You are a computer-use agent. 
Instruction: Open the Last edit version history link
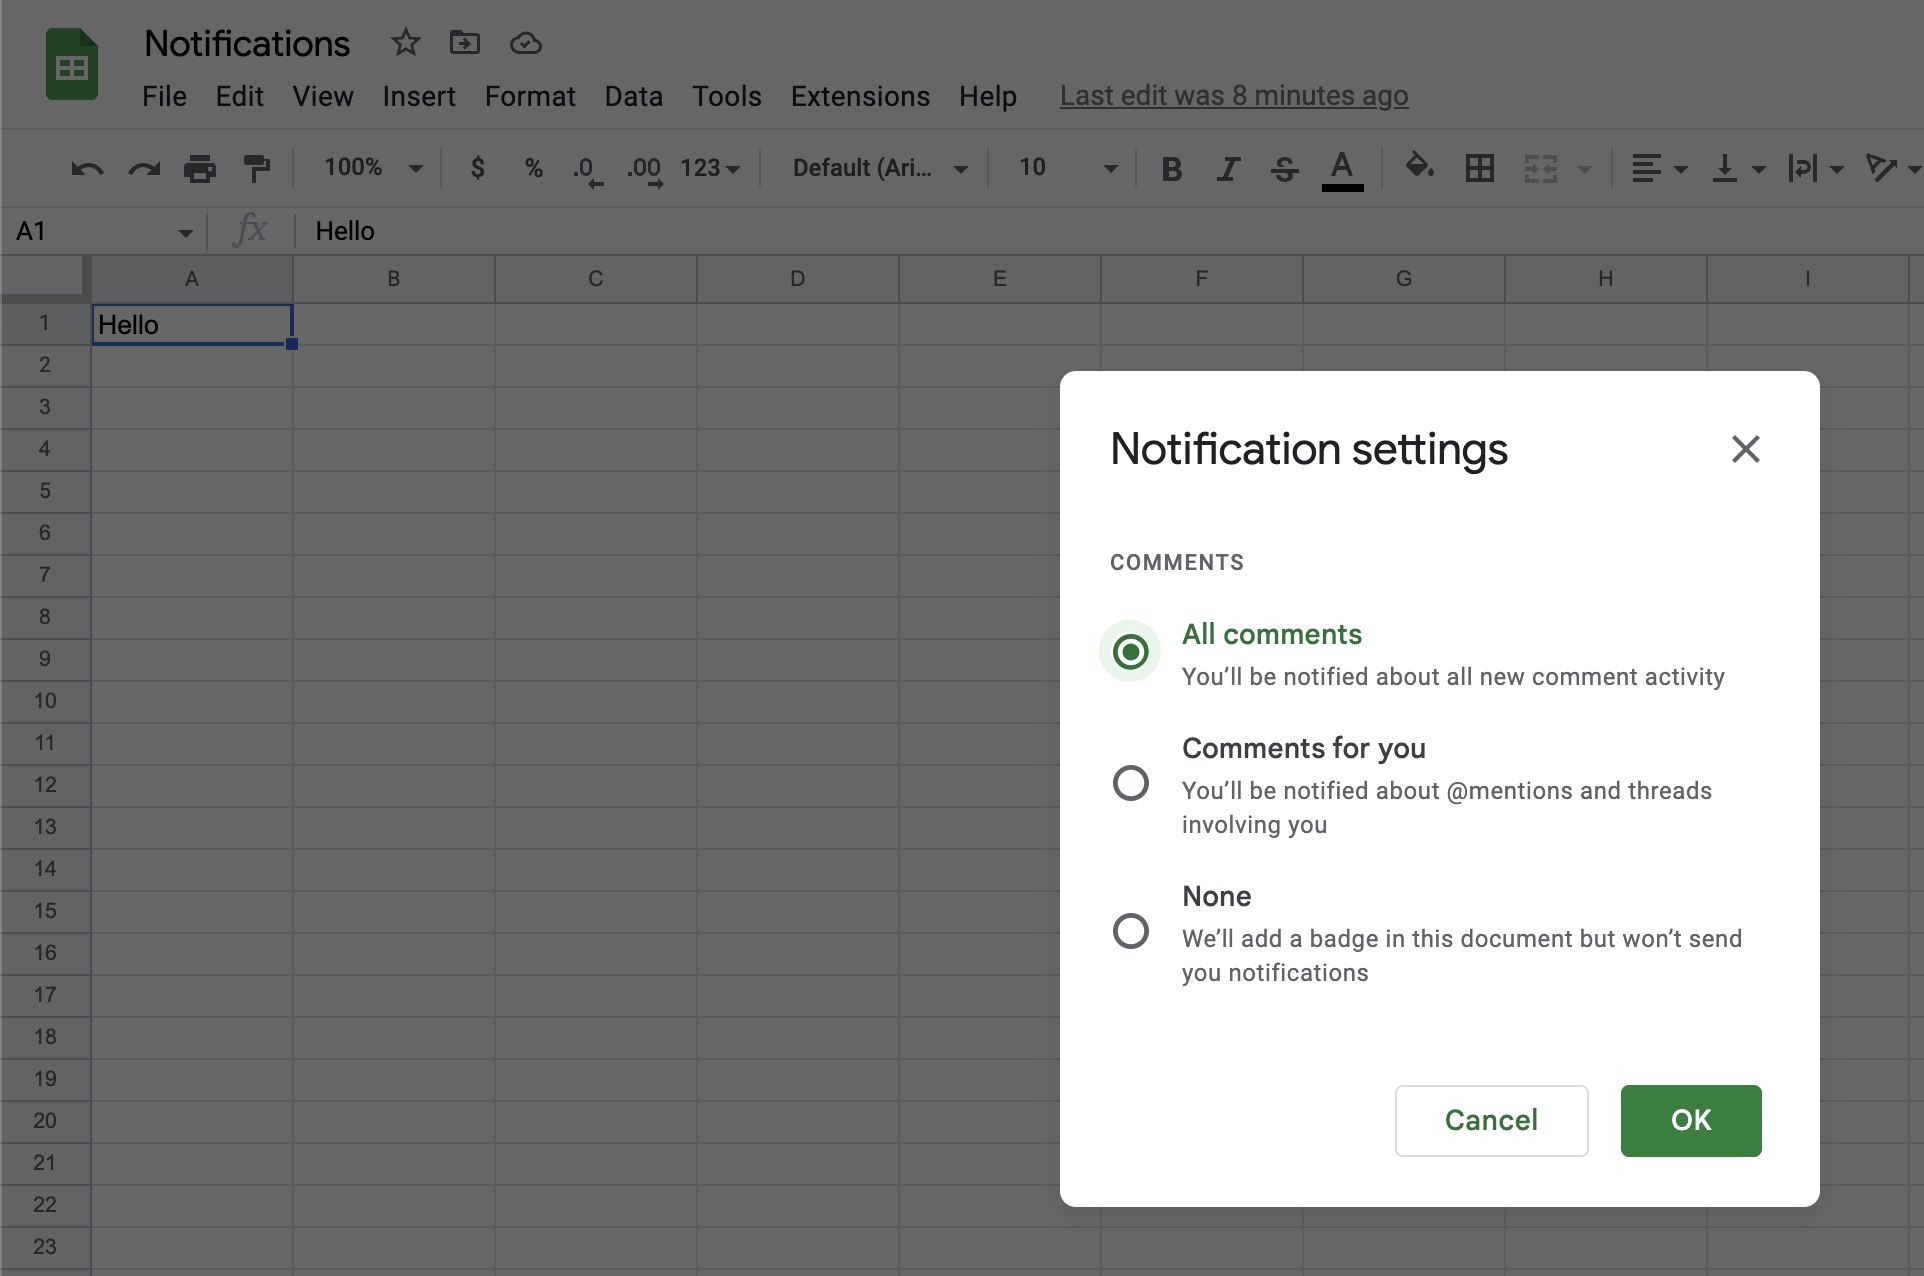click(x=1233, y=96)
